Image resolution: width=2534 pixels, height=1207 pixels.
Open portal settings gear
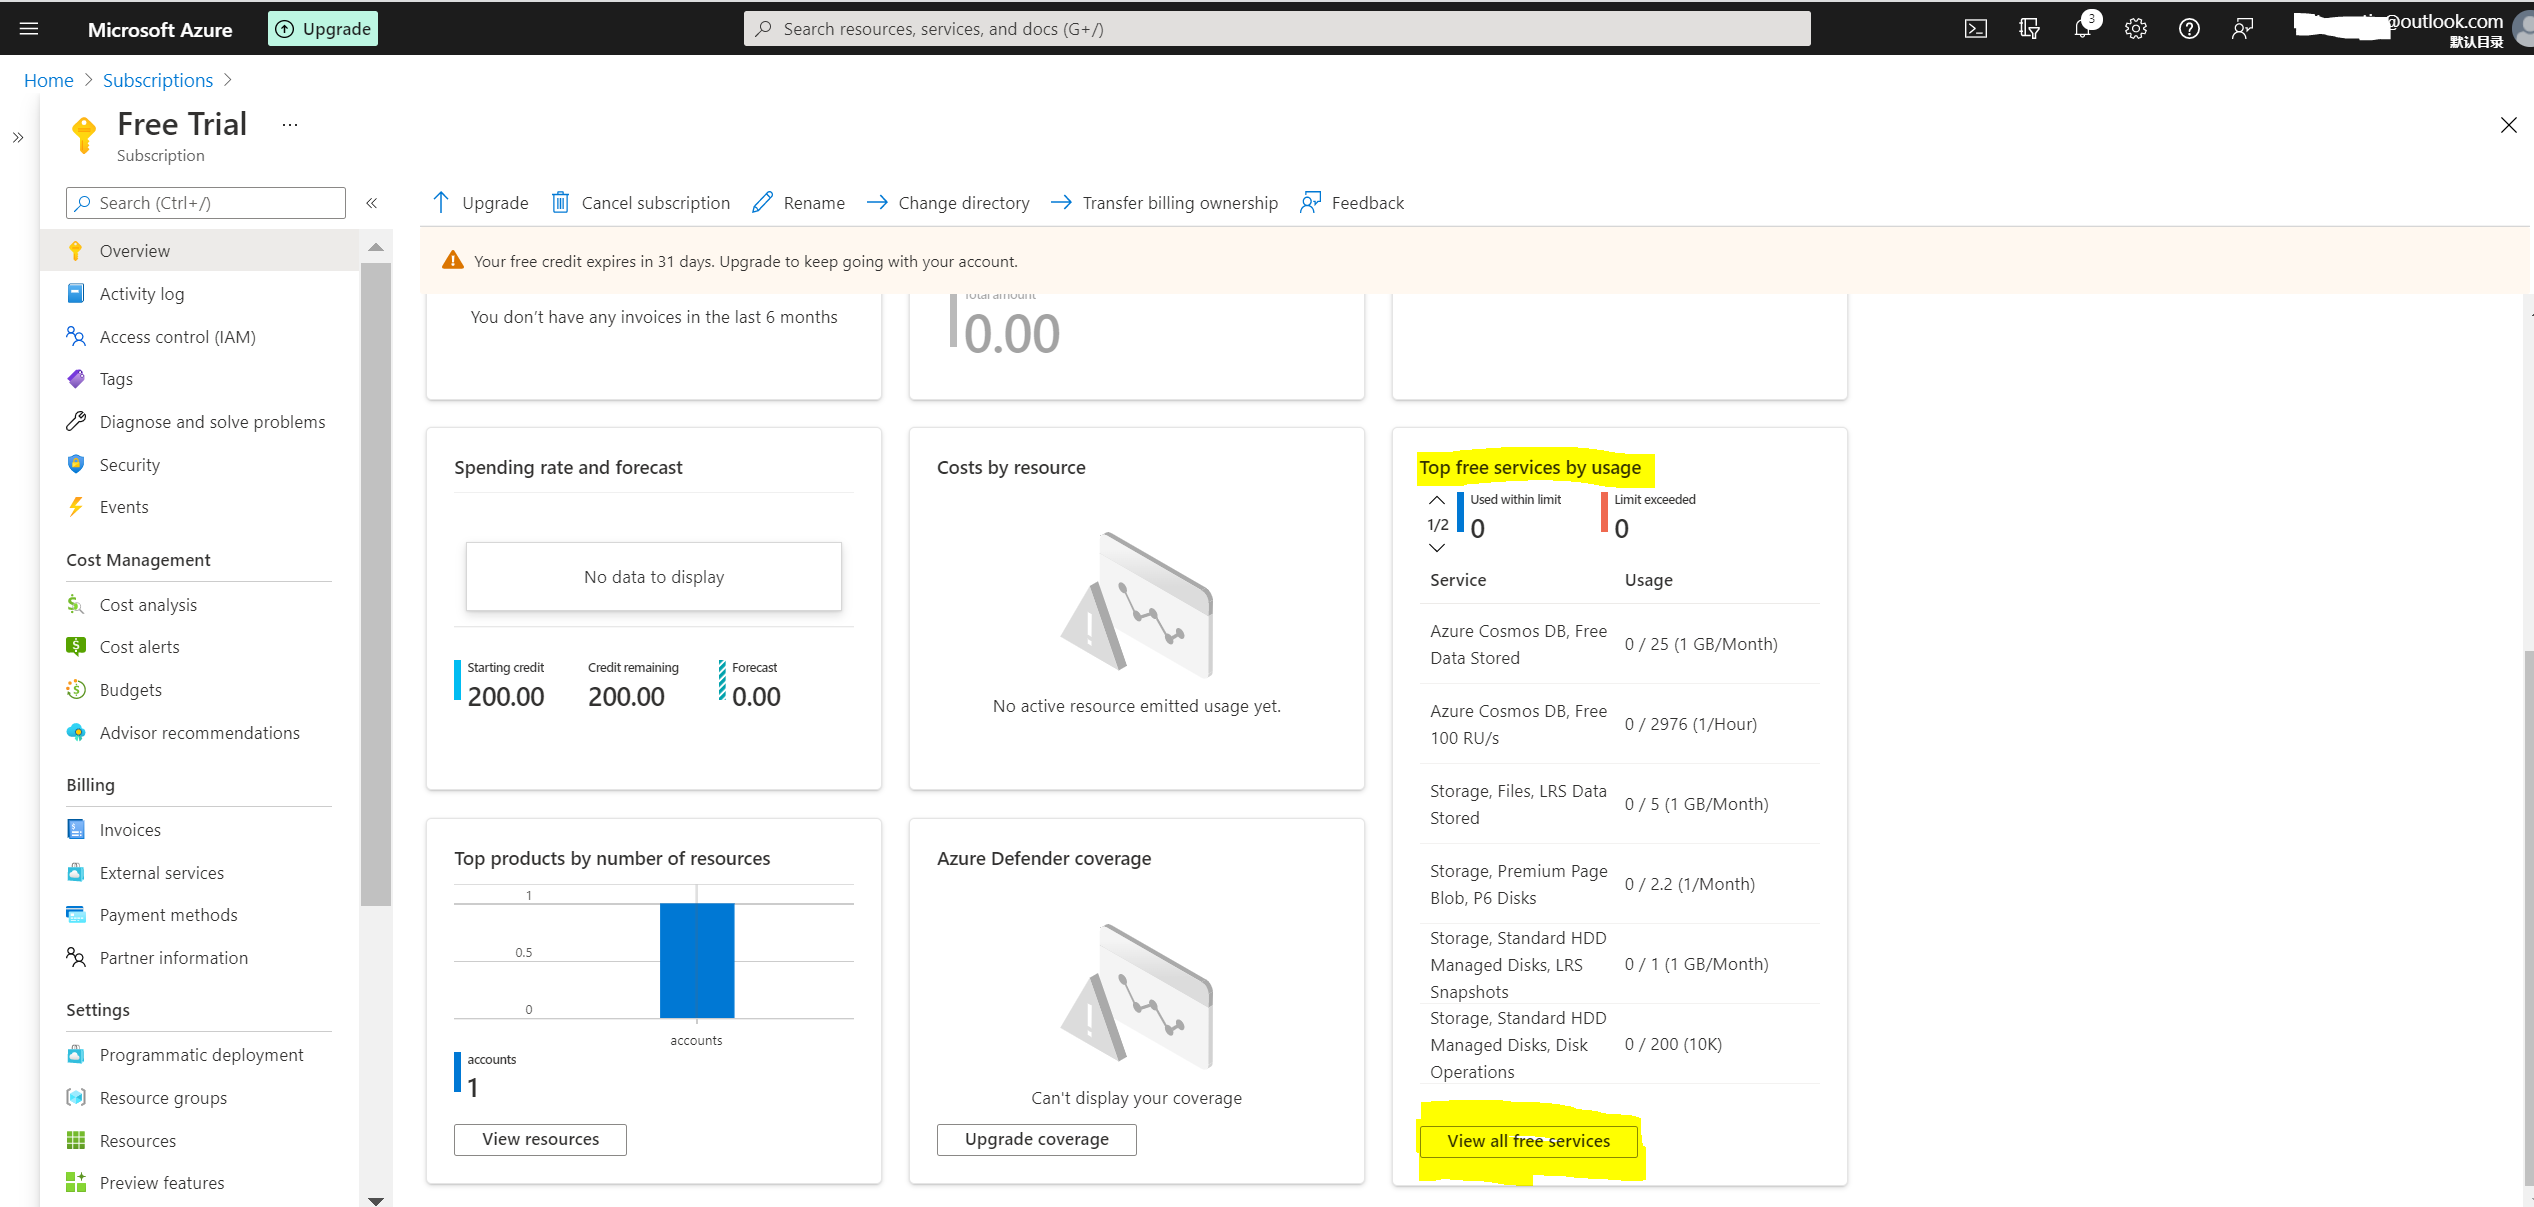click(x=2136, y=28)
